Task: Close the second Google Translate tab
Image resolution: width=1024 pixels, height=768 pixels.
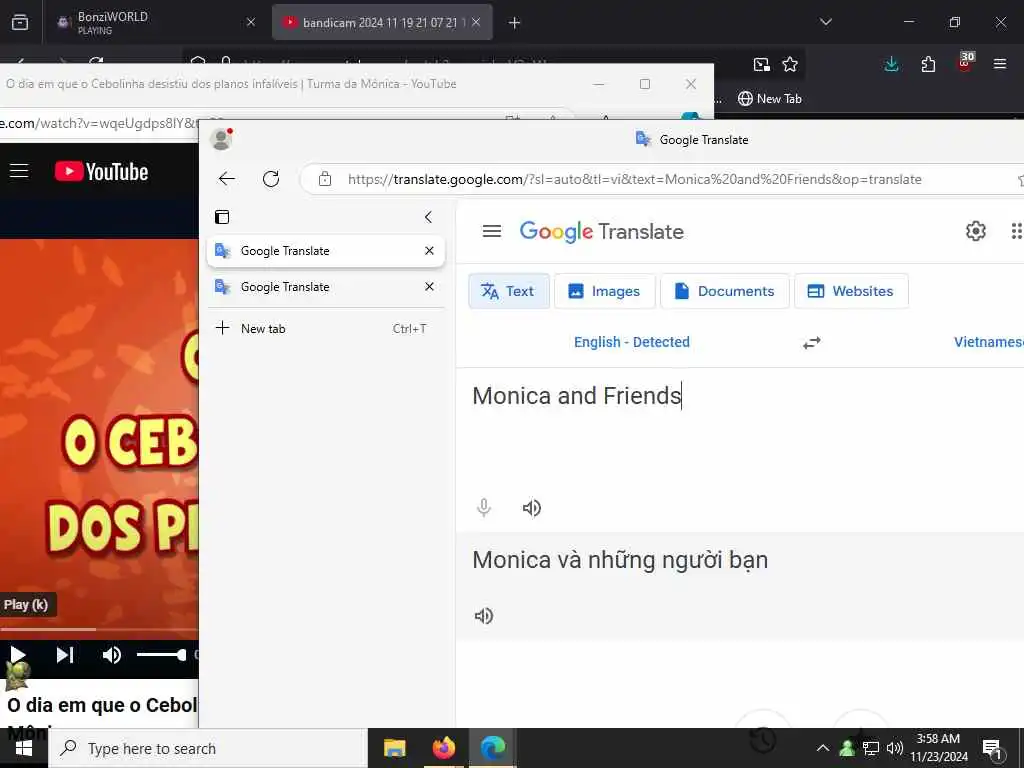Action: (429, 287)
